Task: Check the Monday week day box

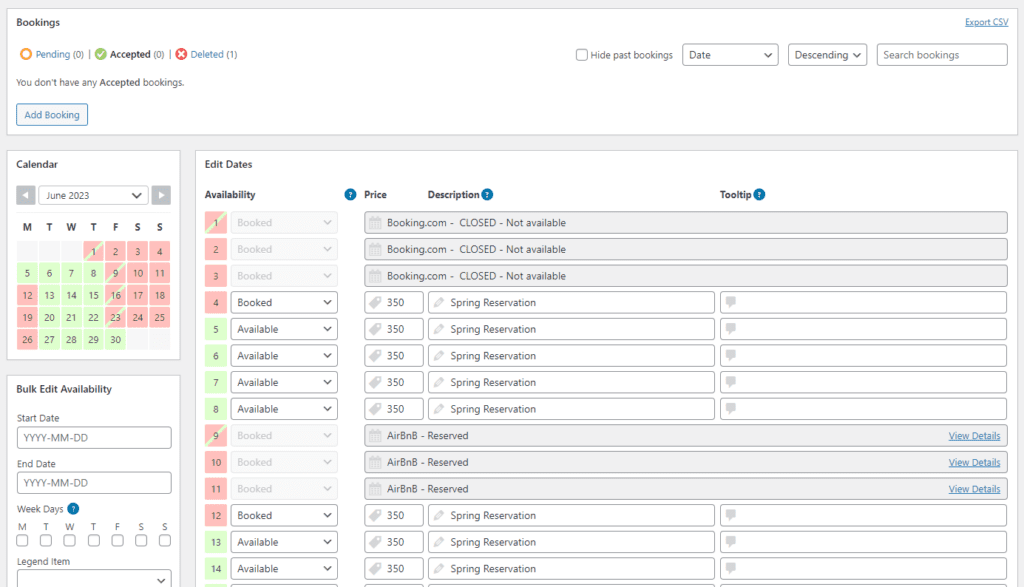Action: [22, 541]
